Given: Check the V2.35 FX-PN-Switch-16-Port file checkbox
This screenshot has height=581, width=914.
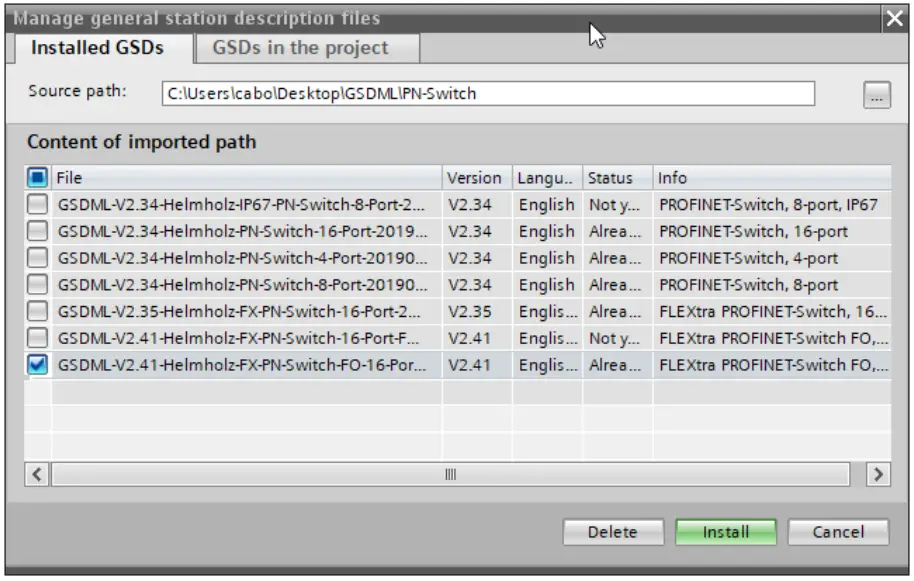Looking at the screenshot, I should click(x=37, y=311).
